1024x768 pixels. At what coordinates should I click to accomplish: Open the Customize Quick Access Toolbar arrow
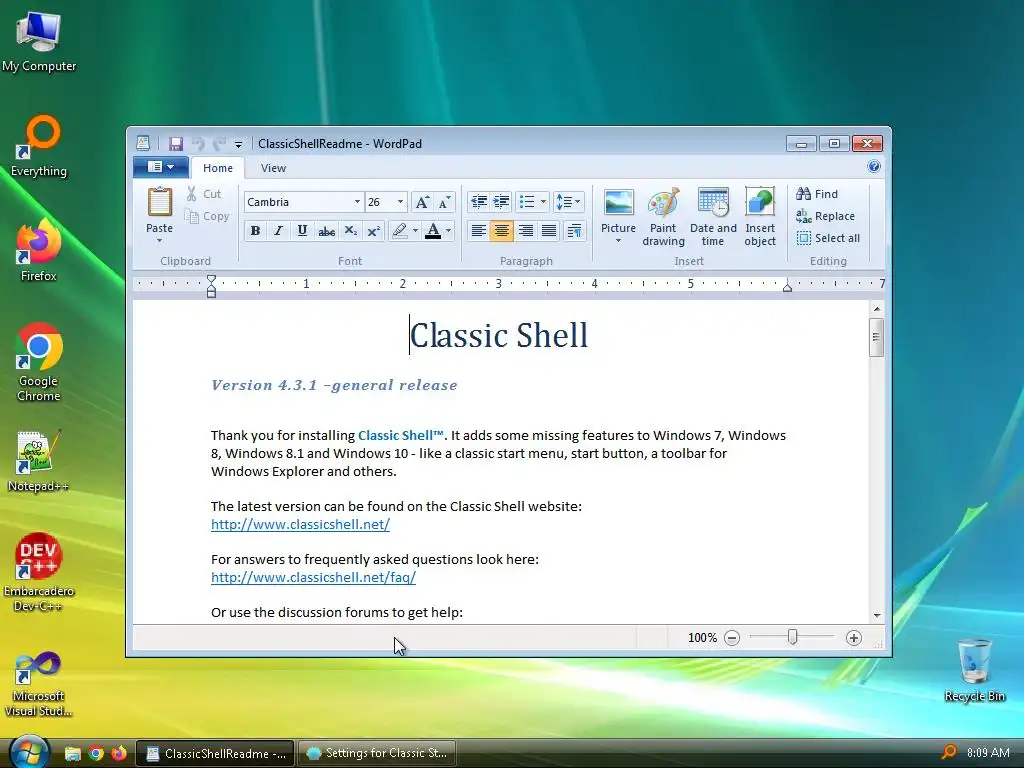(238, 144)
